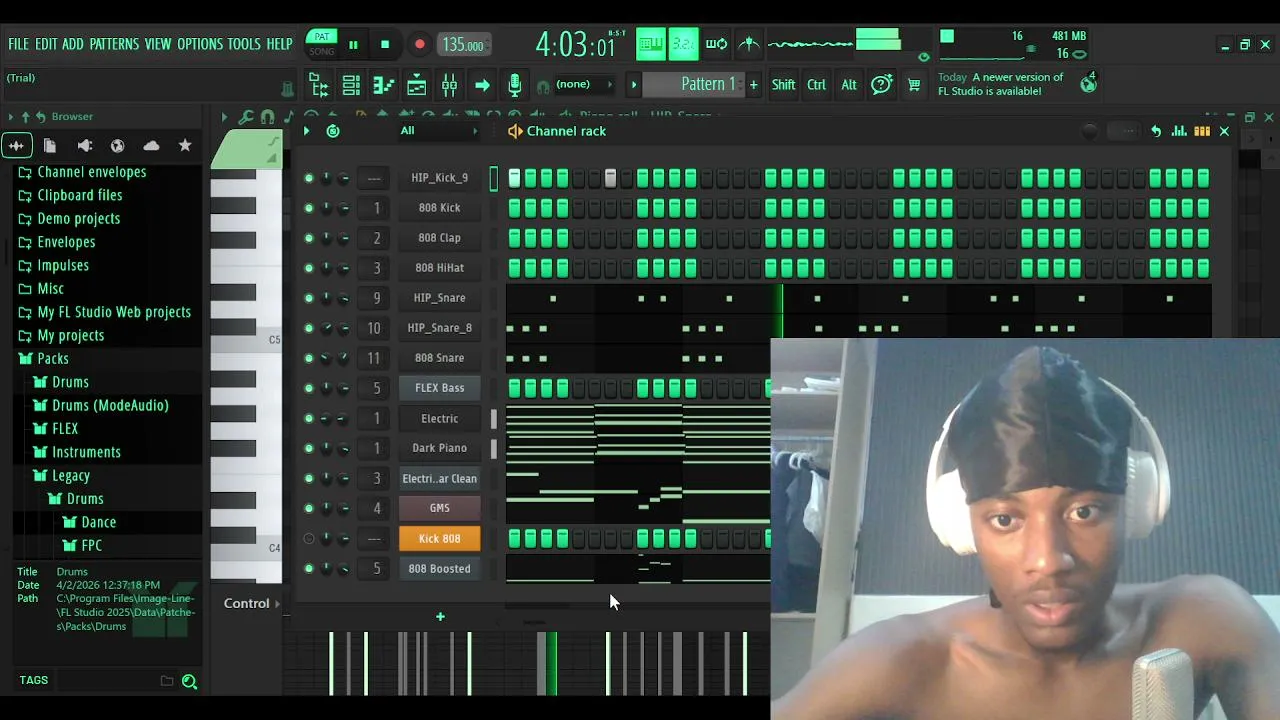Click the browser up-arrow icon
This screenshot has width=1280, height=720.
tap(25, 117)
